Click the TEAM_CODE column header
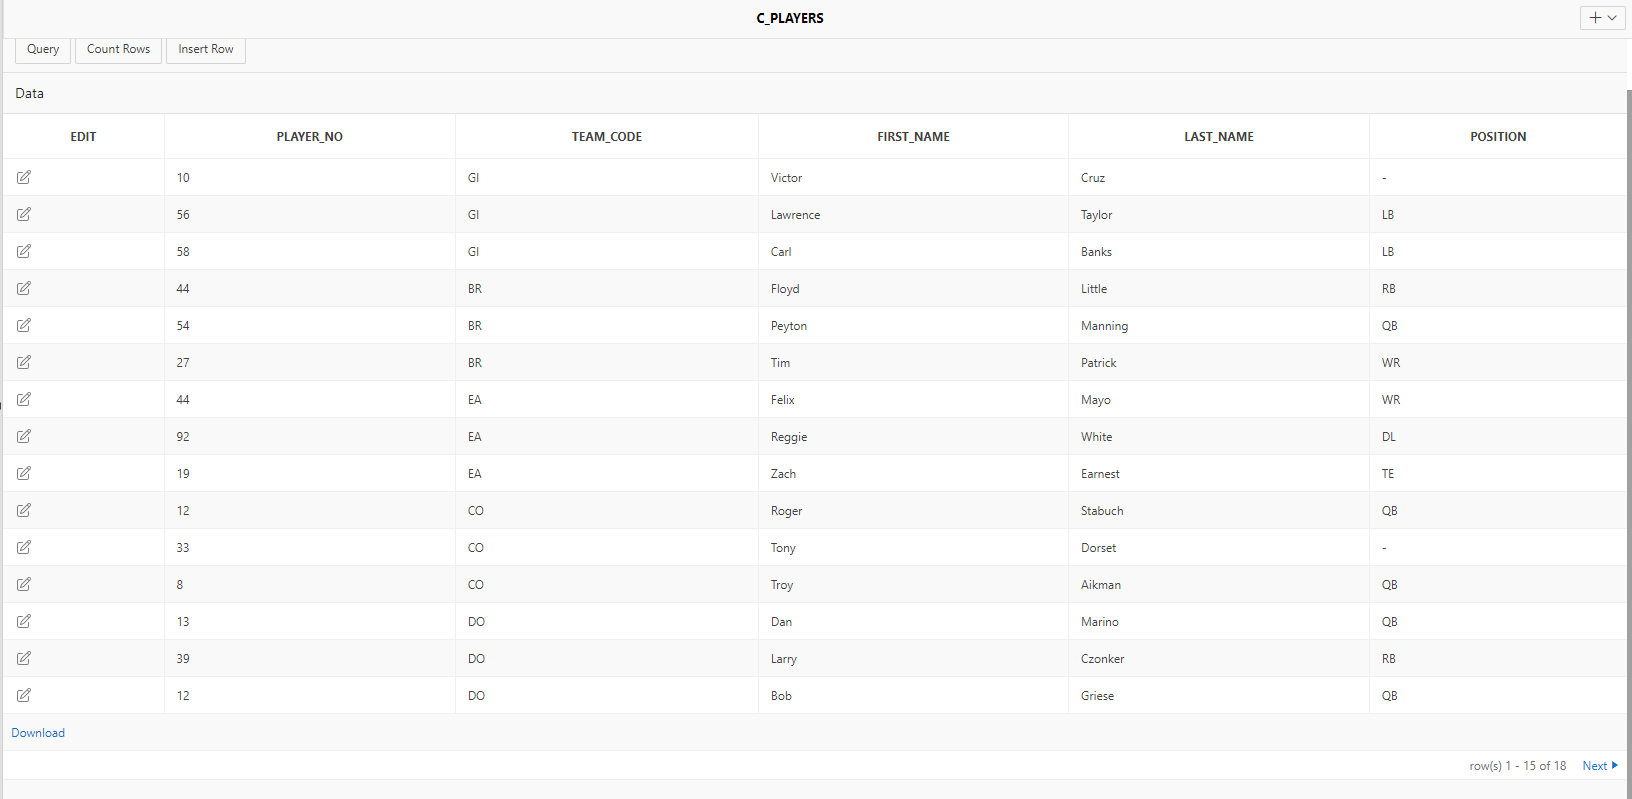The width and height of the screenshot is (1632, 799). (x=607, y=137)
